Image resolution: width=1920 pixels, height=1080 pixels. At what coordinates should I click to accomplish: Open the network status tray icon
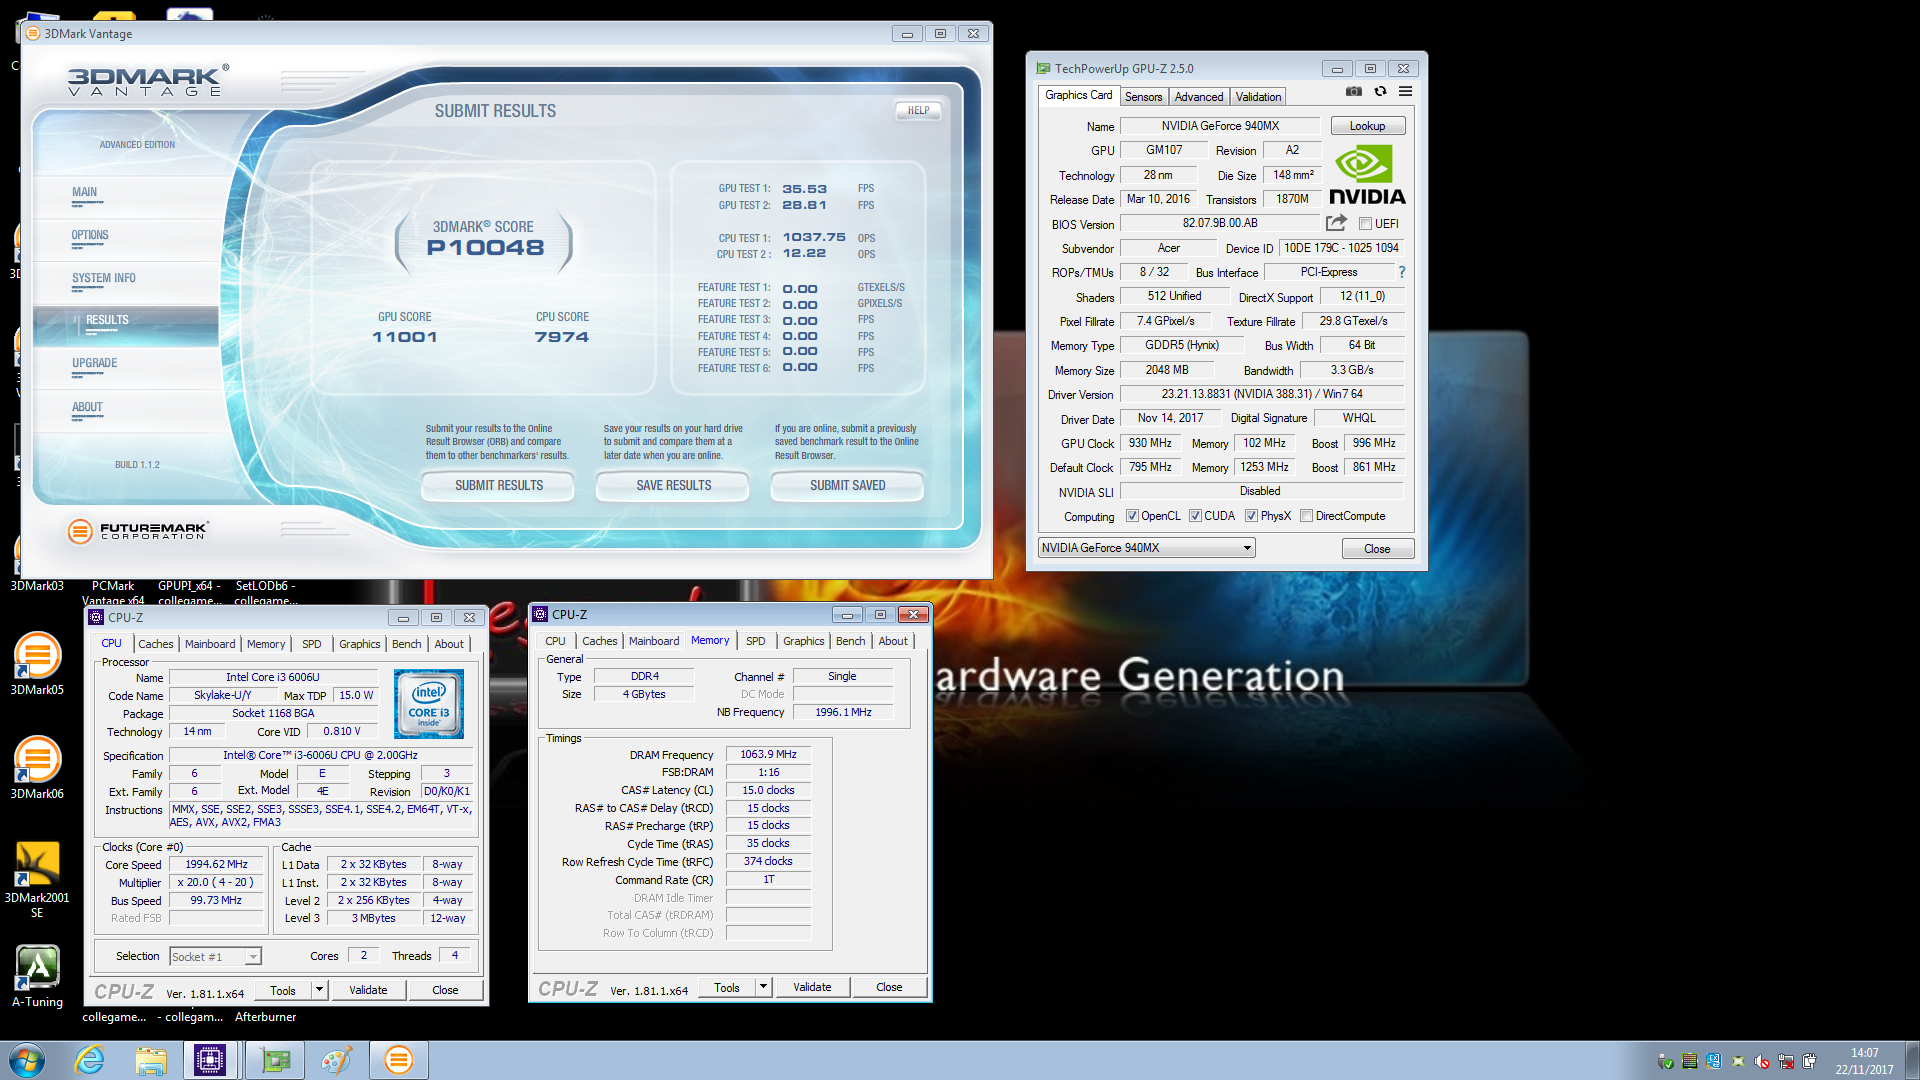1786,1061
